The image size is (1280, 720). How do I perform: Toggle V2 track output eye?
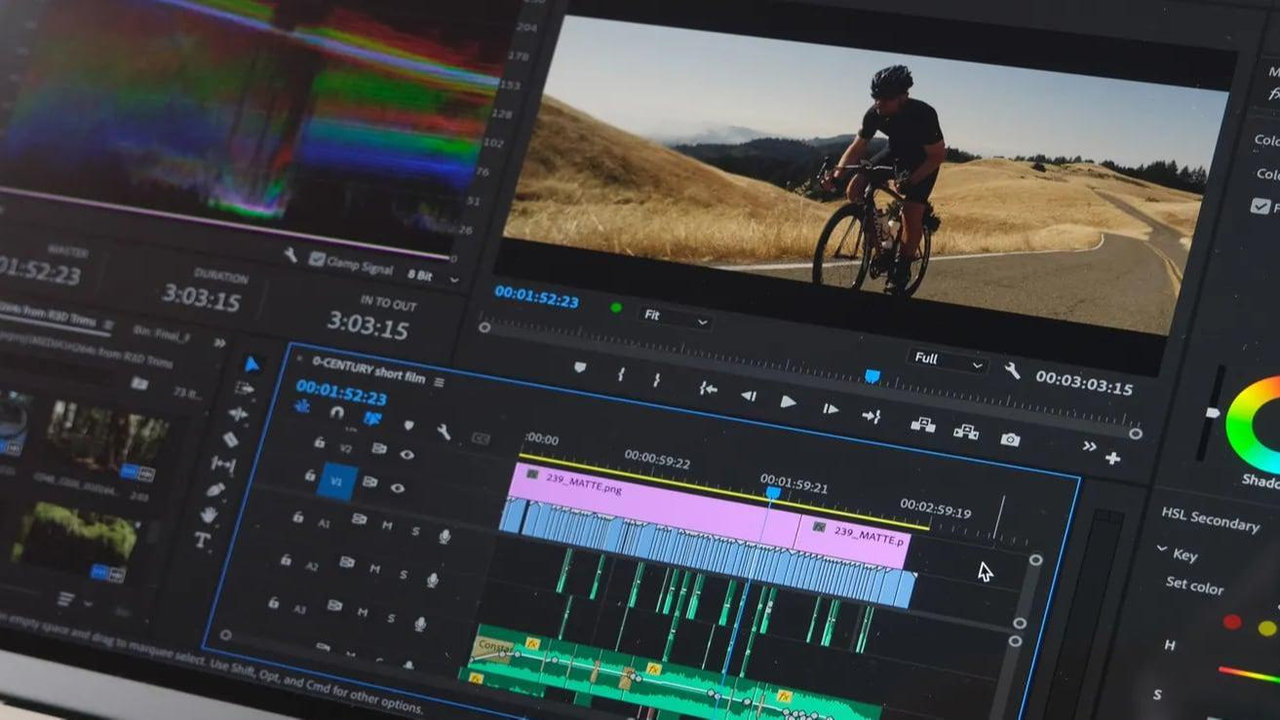(x=407, y=454)
